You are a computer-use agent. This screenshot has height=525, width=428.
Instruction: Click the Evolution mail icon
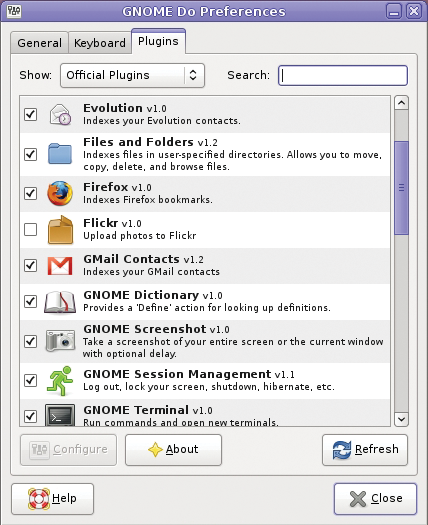click(x=60, y=114)
